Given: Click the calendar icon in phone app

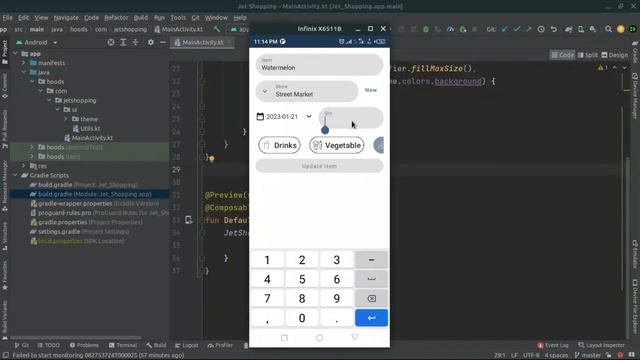Looking at the screenshot, I should coord(260,116).
